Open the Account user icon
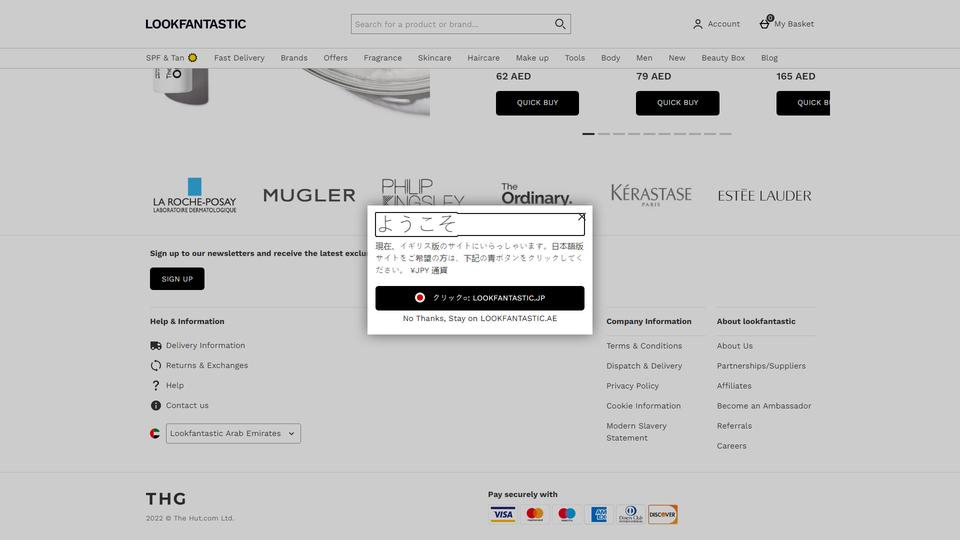The height and width of the screenshot is (540, 960). click(697, 24)
